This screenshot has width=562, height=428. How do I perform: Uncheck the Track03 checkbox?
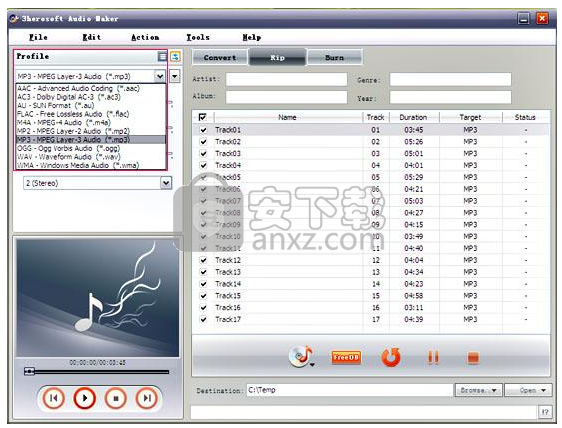[x=203, y=153]
